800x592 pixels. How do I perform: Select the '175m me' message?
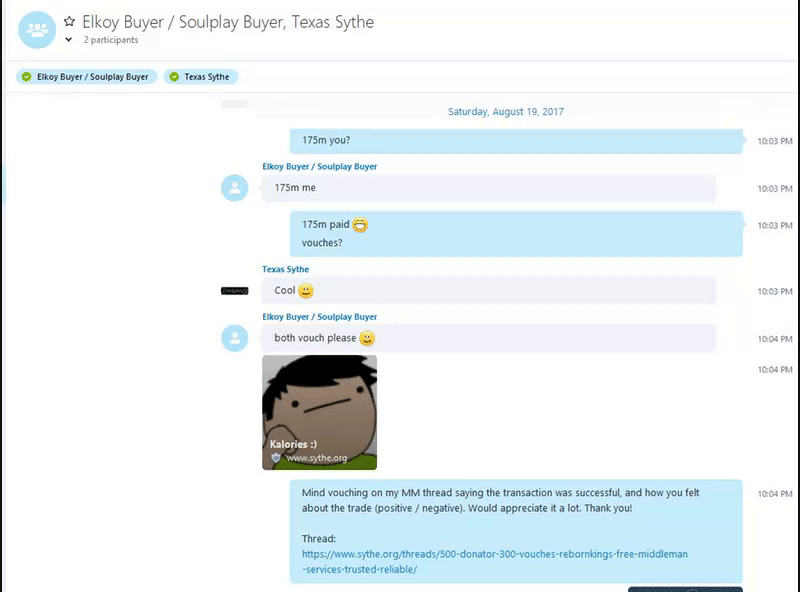pyautogui.click(x=489, y=188)
